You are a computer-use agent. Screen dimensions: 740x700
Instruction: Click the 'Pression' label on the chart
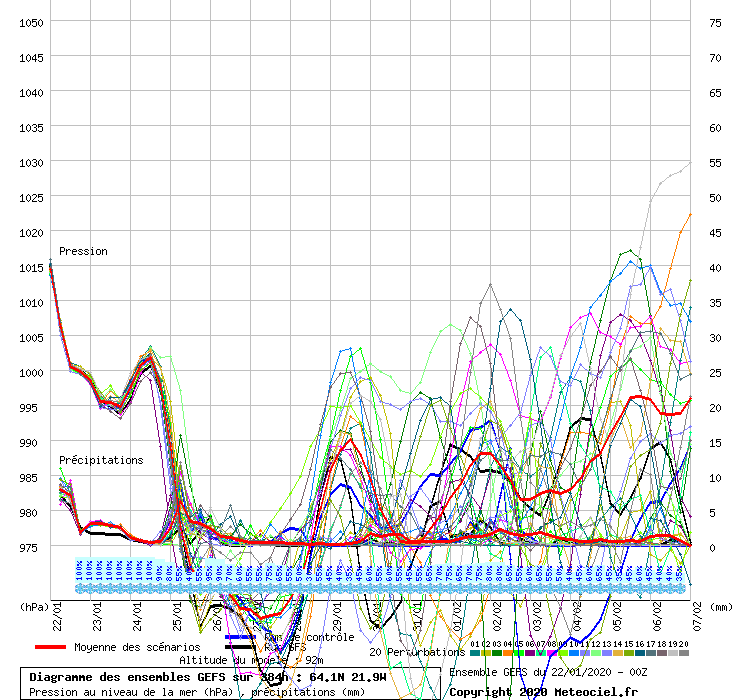(x=83, y=251)
